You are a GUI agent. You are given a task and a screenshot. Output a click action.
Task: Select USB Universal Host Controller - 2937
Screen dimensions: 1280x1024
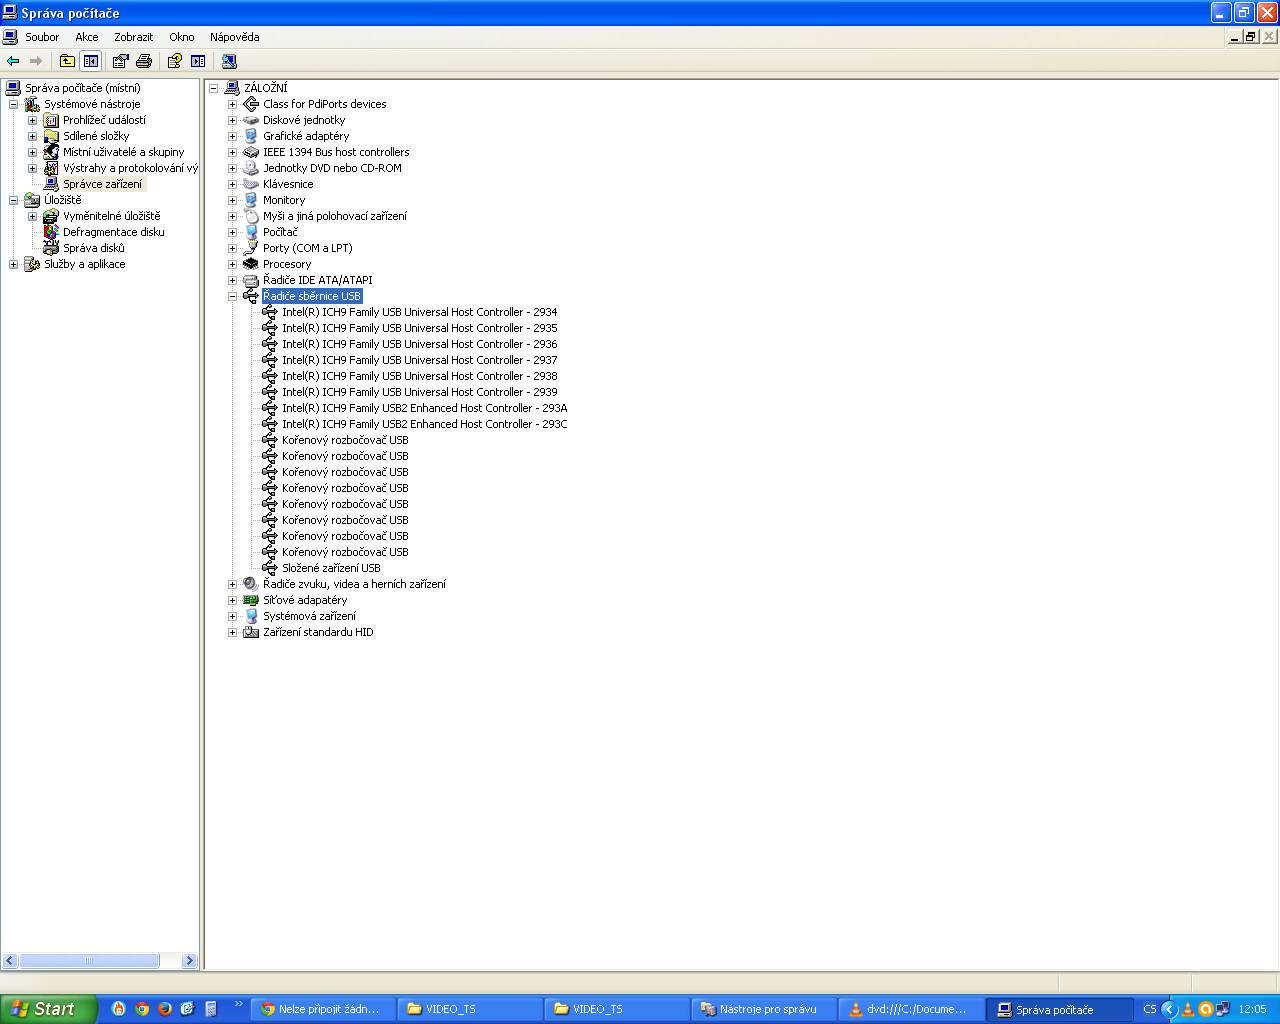pos(419,360)
